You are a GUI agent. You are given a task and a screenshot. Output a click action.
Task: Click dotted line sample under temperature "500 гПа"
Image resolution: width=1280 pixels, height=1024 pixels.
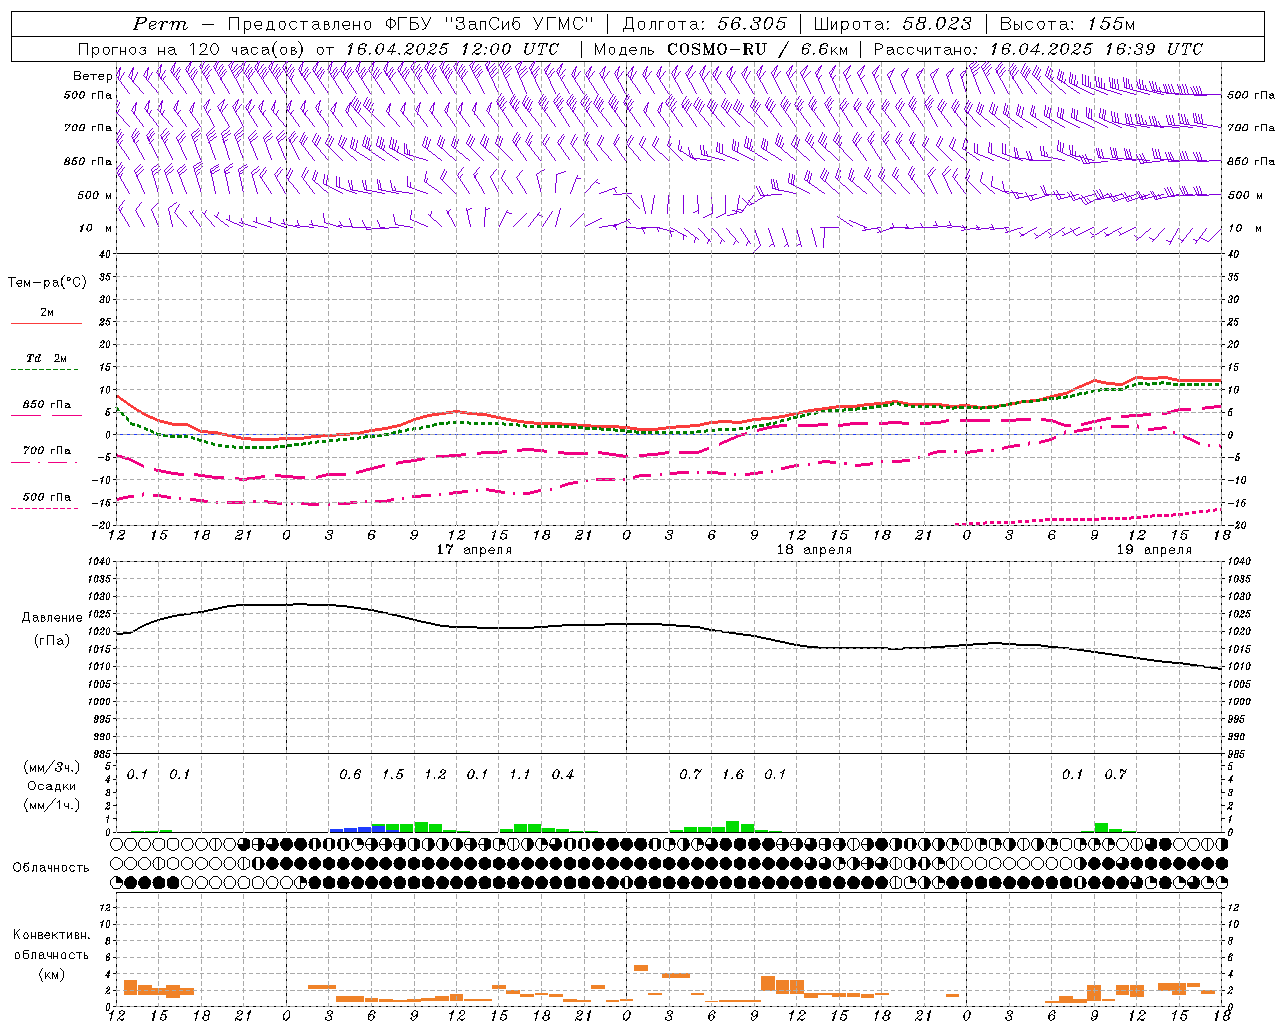point(44,508)
